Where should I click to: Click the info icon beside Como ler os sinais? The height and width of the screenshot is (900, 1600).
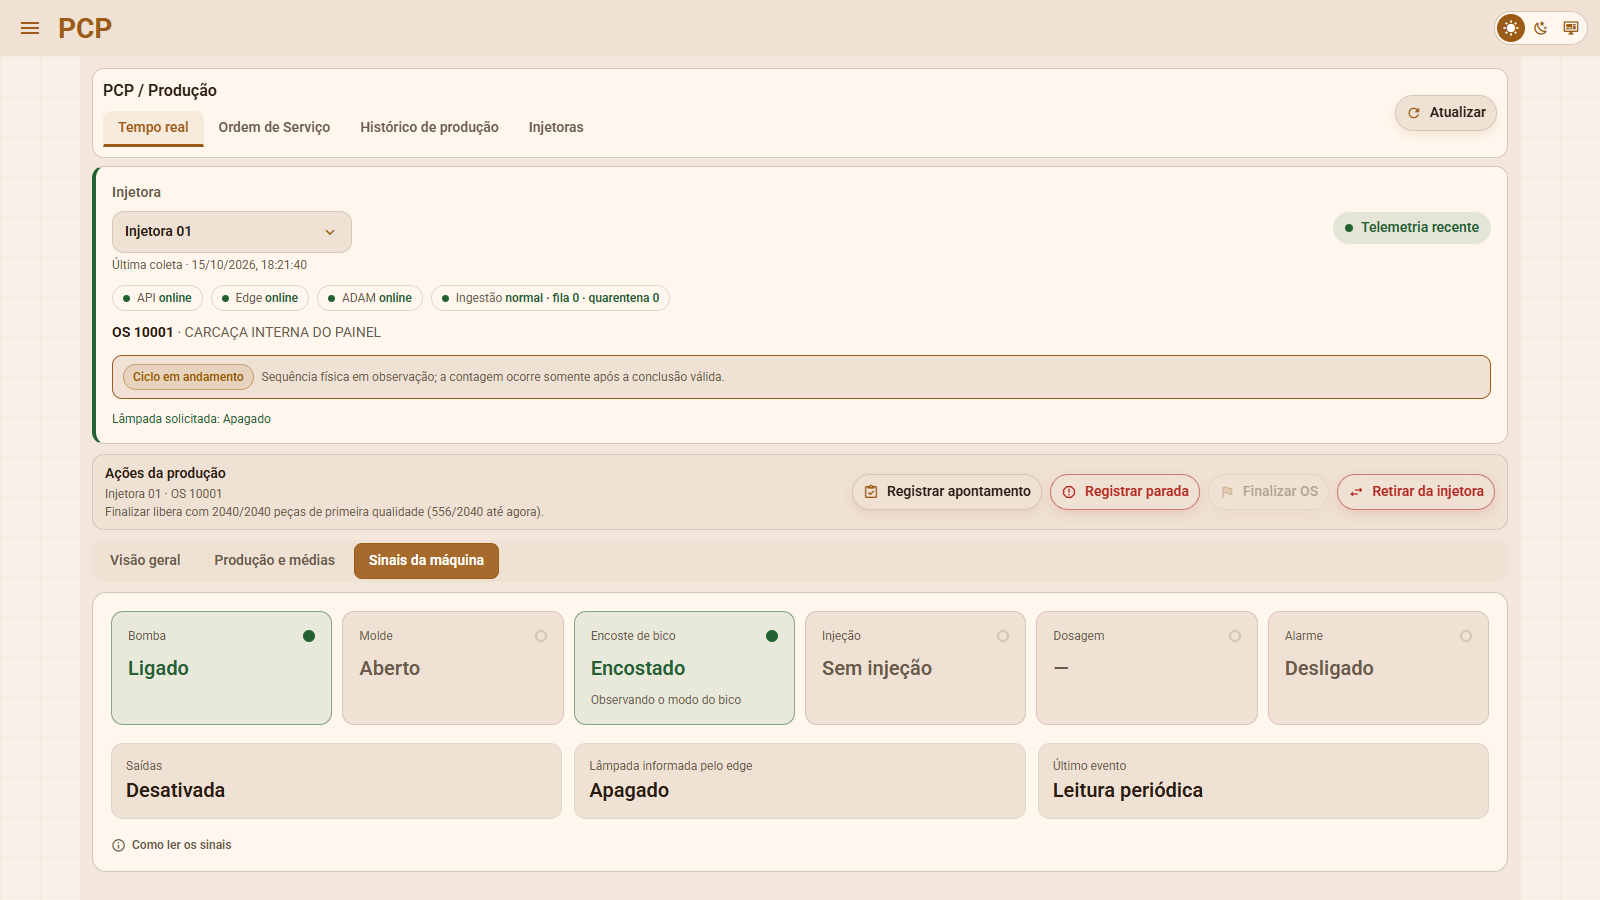point(119,845)
